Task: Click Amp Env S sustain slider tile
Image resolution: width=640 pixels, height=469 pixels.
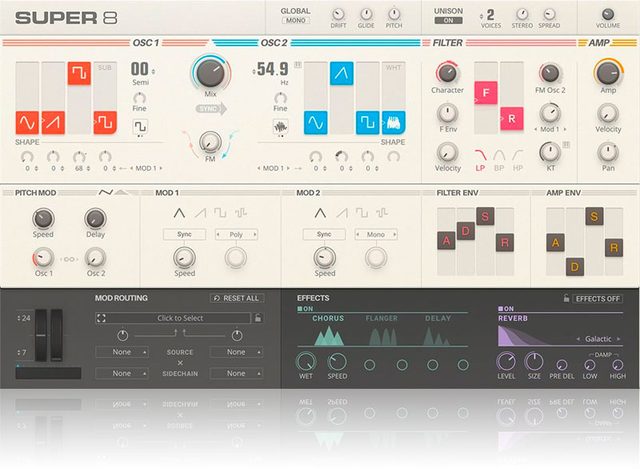Action: click(594, 216)
